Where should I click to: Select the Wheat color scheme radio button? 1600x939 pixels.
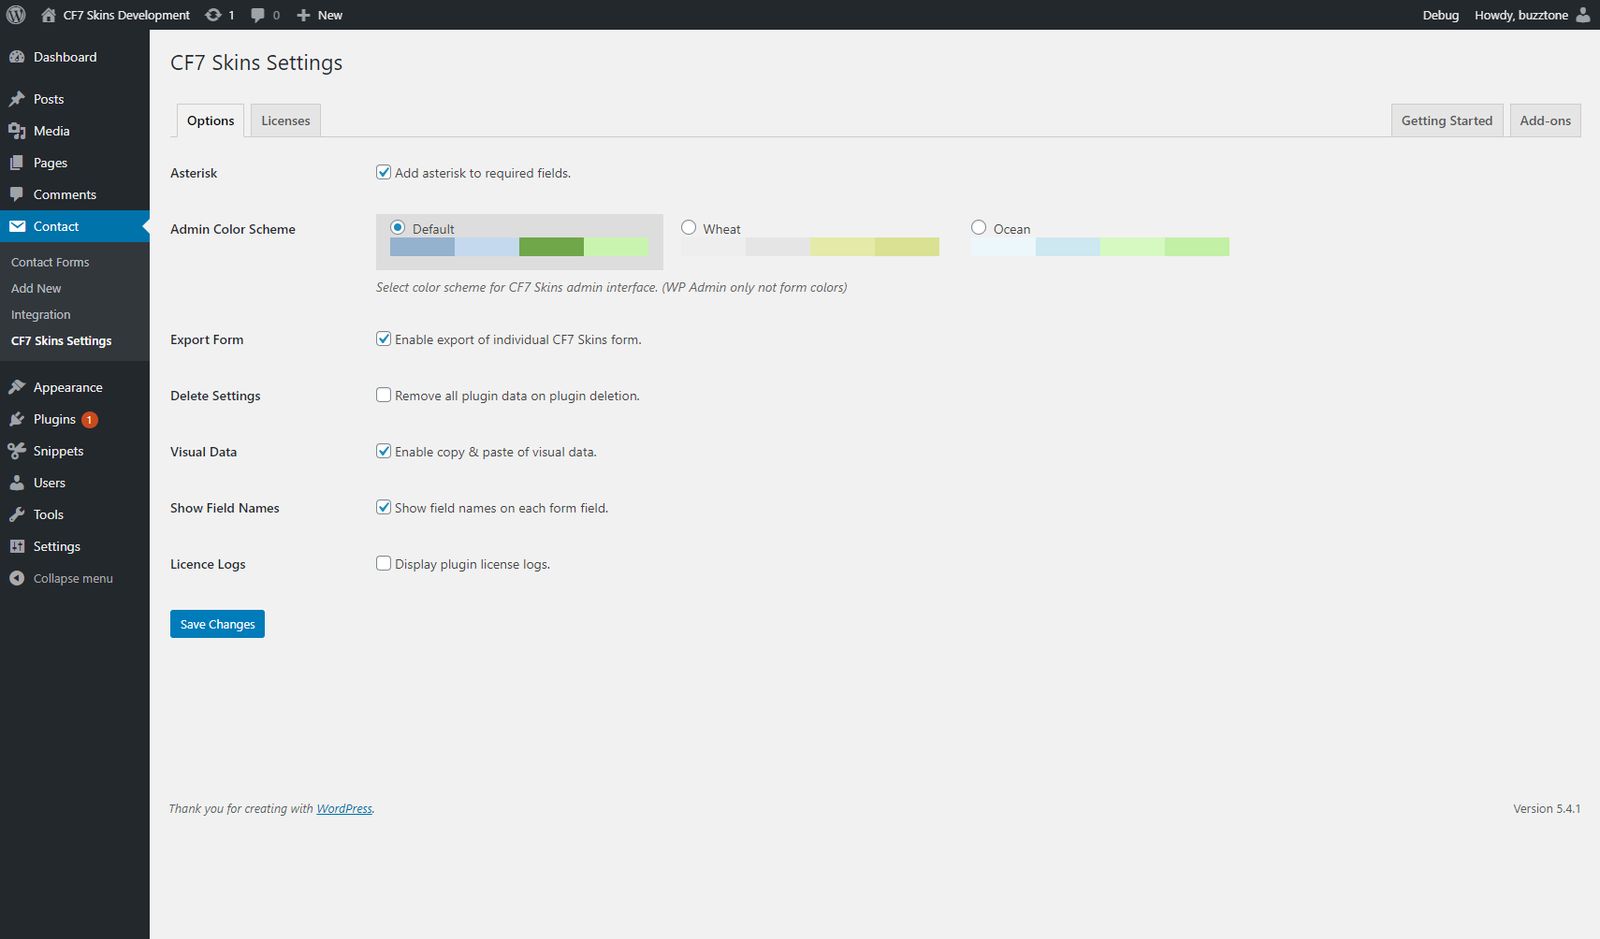coord(689,228)
